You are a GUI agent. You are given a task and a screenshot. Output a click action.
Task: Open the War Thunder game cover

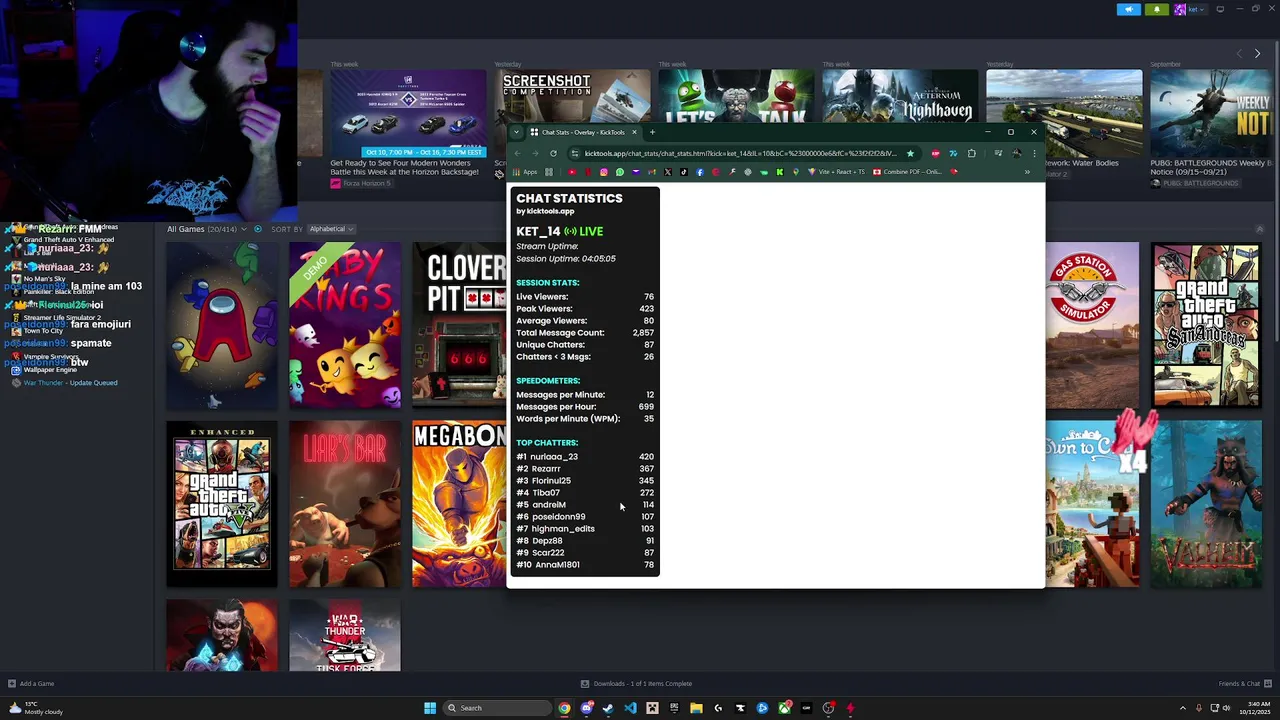pos(345,636)
